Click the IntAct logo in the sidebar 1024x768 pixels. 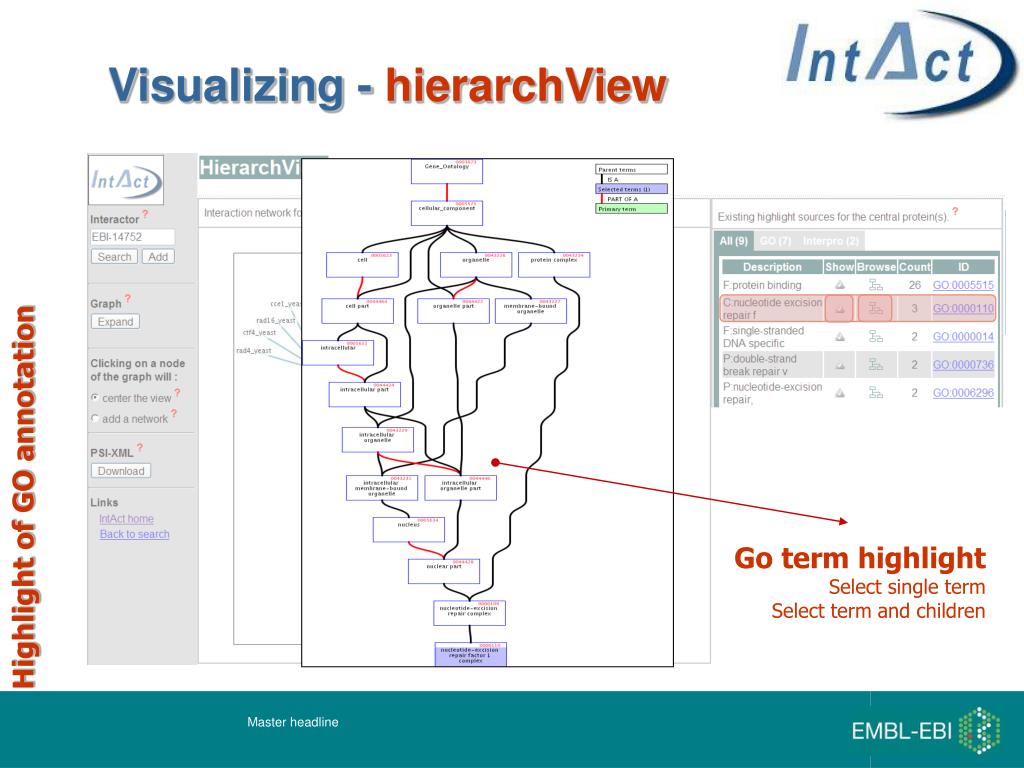click(125, 180)
